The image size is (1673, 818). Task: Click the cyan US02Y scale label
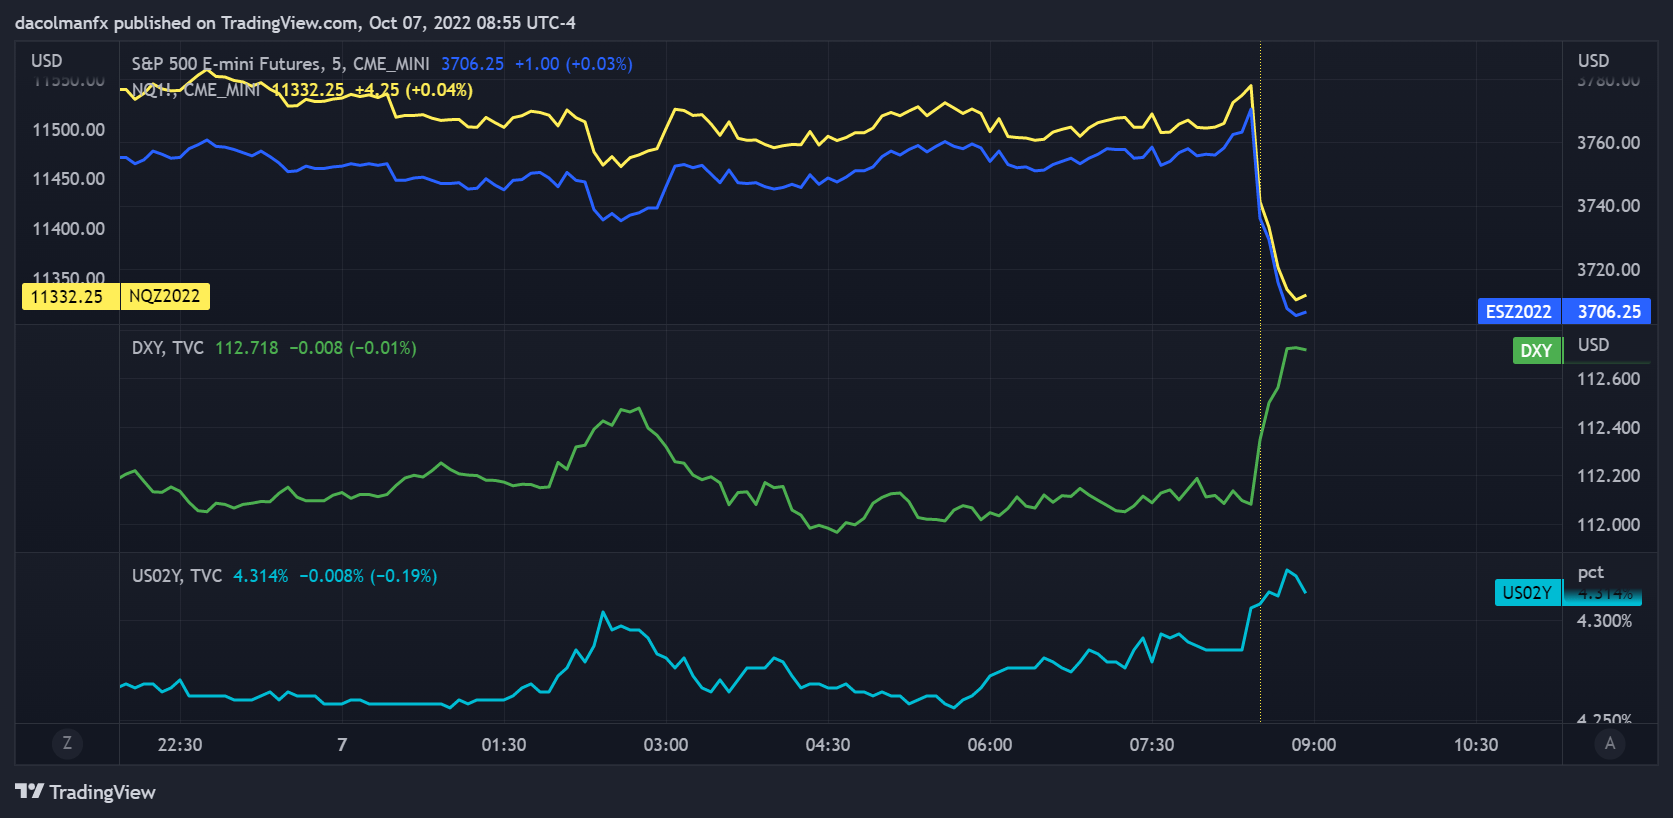[1527, 592]
